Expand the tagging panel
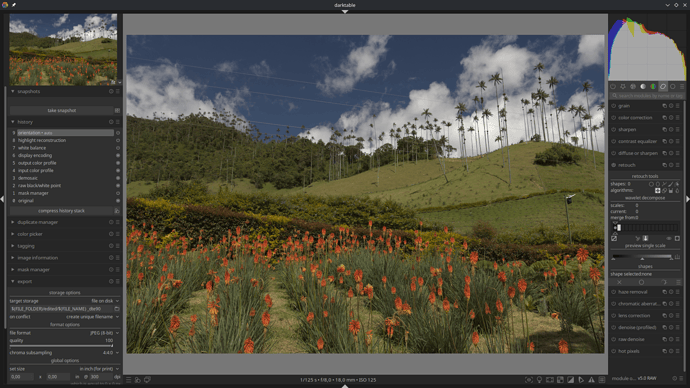The width and height of the screenshot is (690, 388). click(12, 246)
